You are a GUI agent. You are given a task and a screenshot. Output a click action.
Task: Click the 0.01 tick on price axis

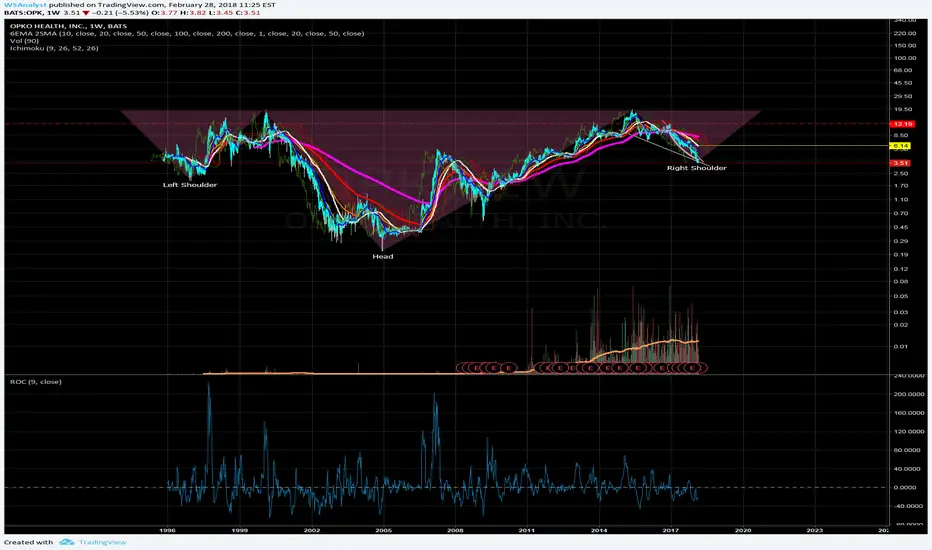tap(901, 346)
